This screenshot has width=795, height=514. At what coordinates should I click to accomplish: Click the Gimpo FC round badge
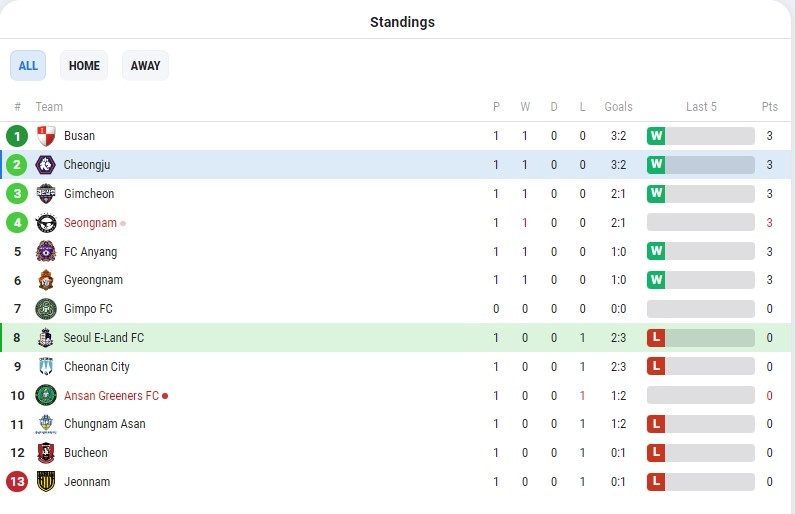tap(46, 309)
